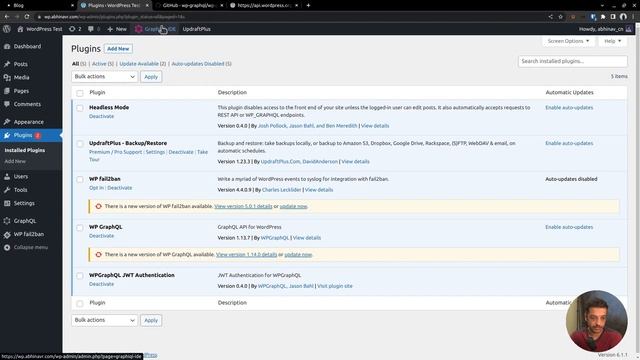The height and width of the screenshot is (360, 640).
Task: Open the New content menu in admin bar
Action: tap(117, 29)
